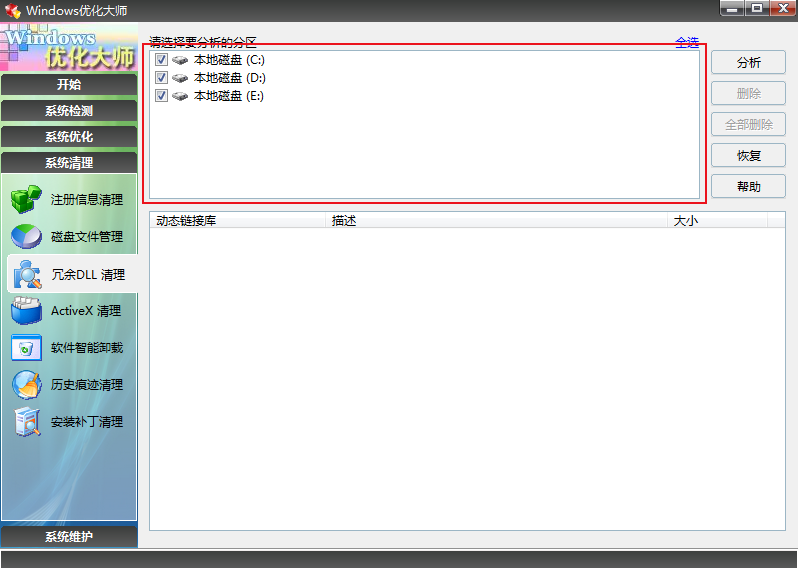Launch 软件智能卸载 uninstaller icon

coord(26,348)
